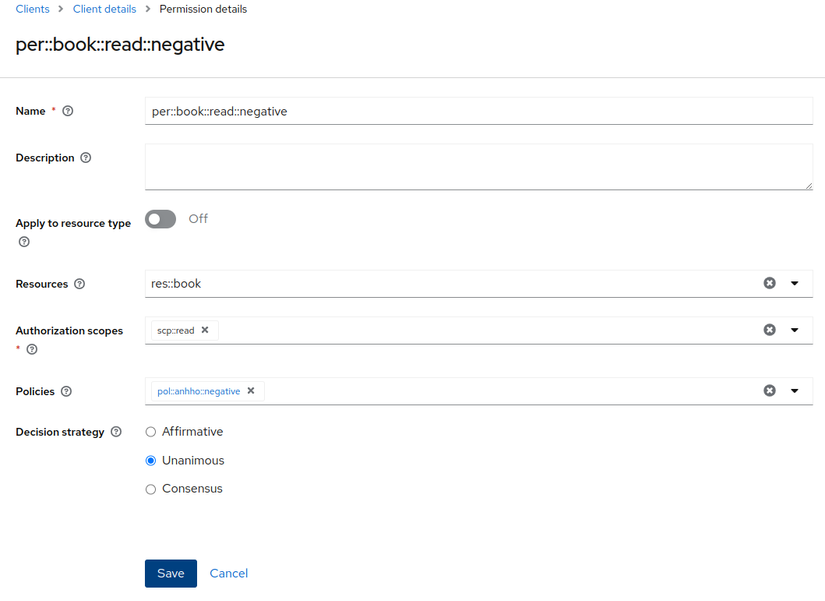Select the Affirmative decision strategy
The width and height of the screenshot is (825, 601).
tap(151, 432)
